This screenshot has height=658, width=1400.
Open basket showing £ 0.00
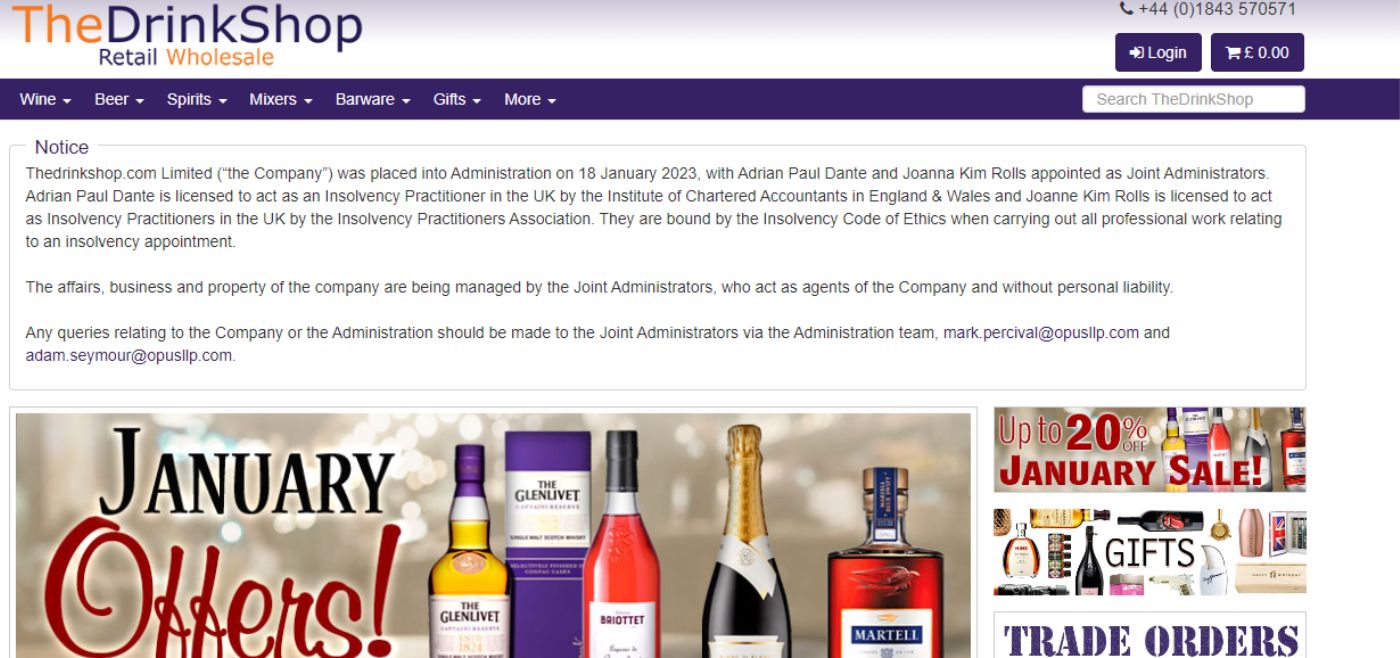[x=1257, y=53]
